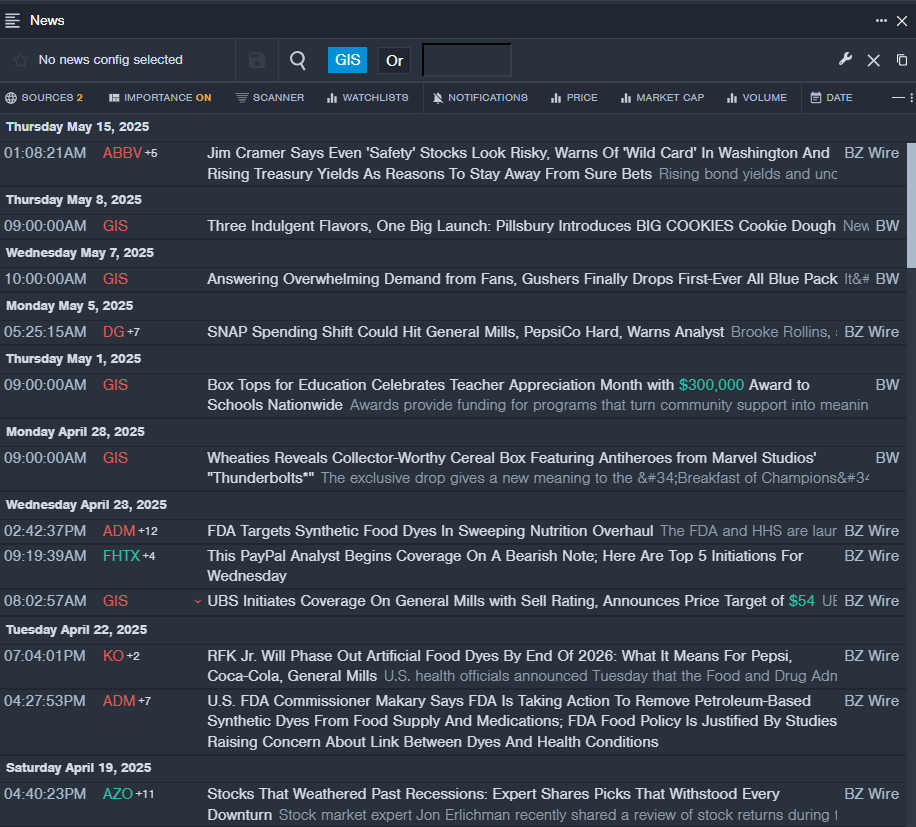Click GIS ticker on Pillsbury BIG COOKIES row
The width and height of the screenshot is (916, 827).
tap(115, 226)
